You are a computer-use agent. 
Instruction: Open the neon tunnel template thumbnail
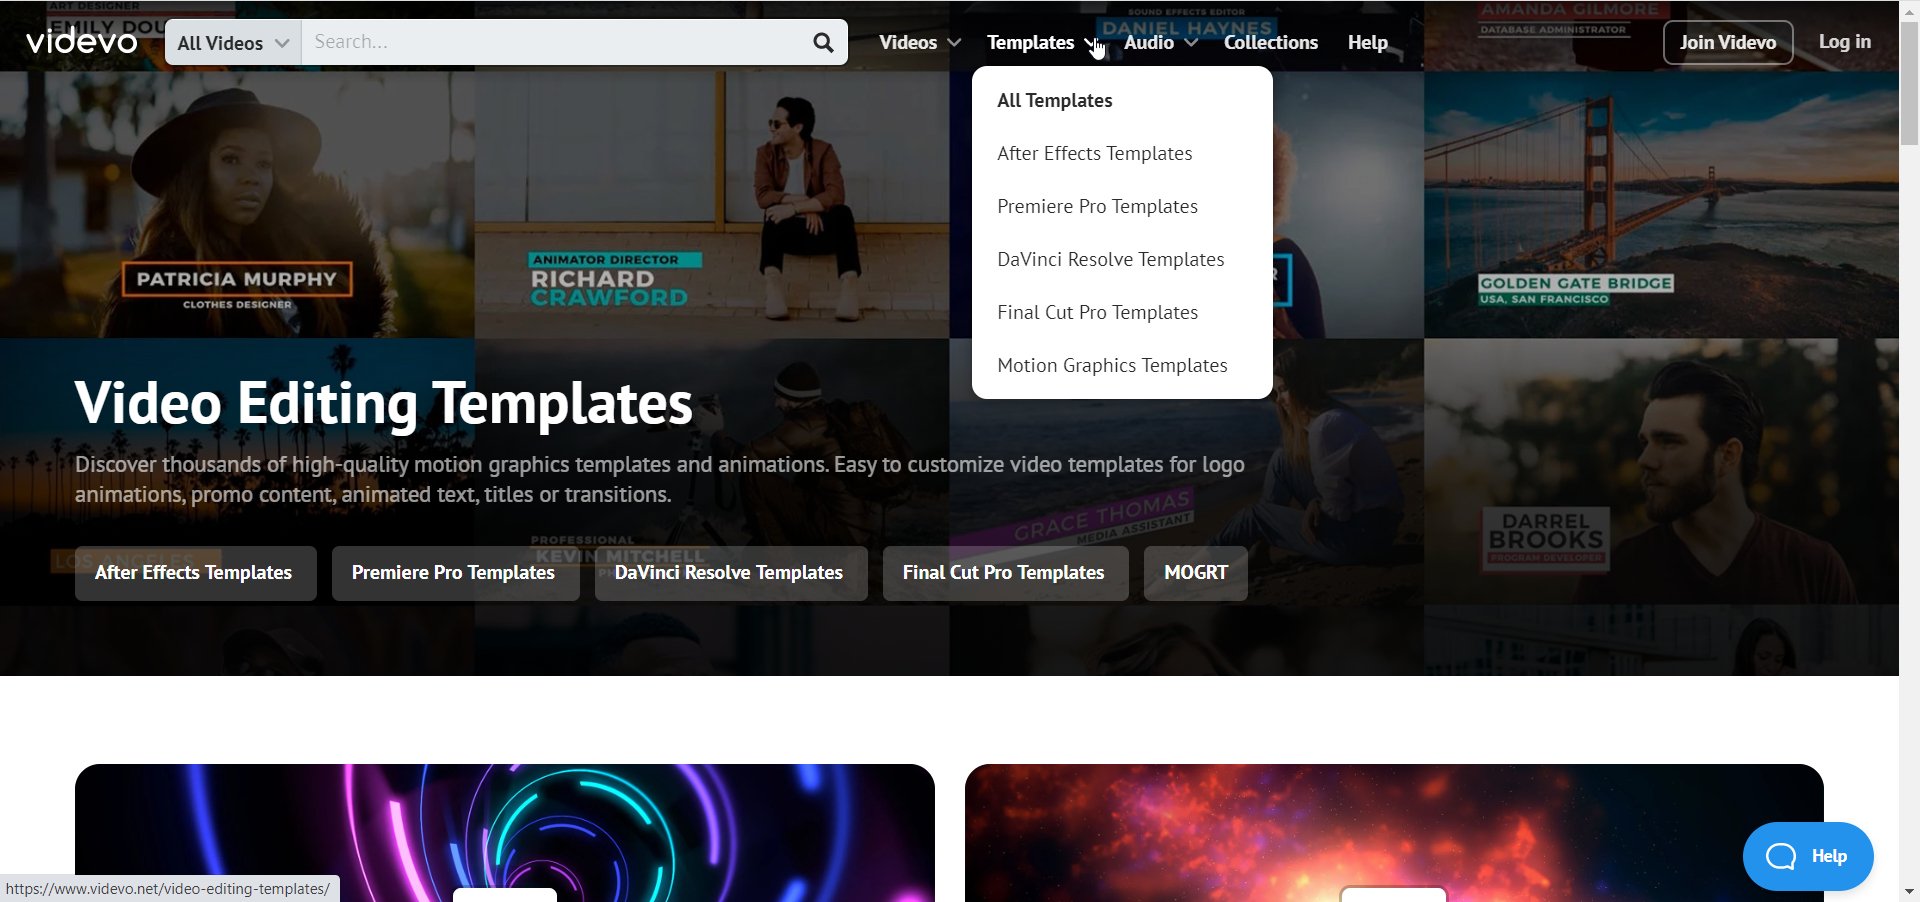[505, 833]
